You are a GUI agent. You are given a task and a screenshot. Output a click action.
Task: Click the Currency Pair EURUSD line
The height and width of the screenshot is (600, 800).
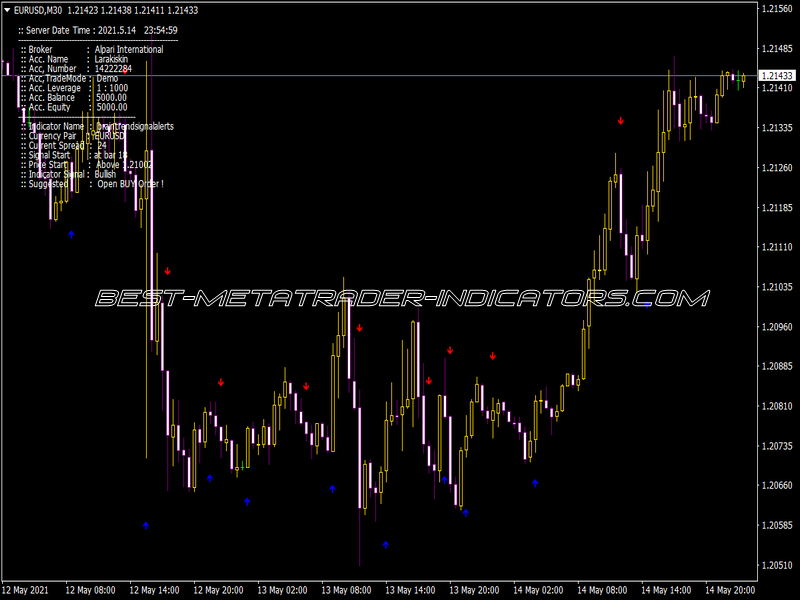[x=73, y=136]
